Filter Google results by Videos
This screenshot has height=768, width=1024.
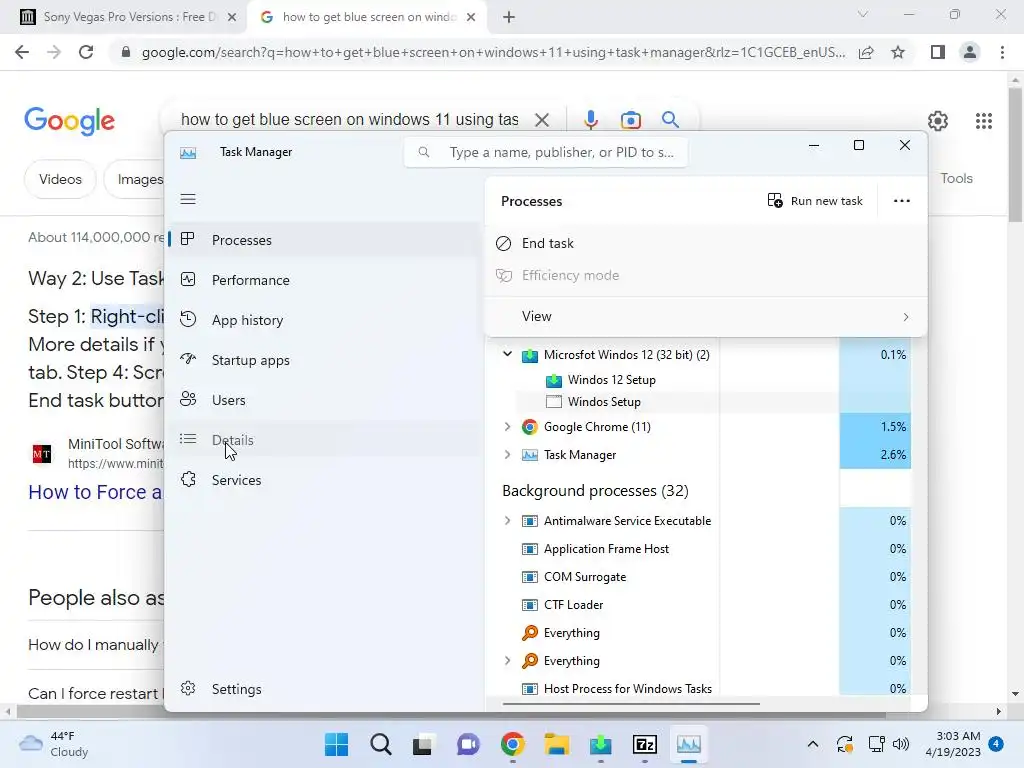tap(60, 179)
